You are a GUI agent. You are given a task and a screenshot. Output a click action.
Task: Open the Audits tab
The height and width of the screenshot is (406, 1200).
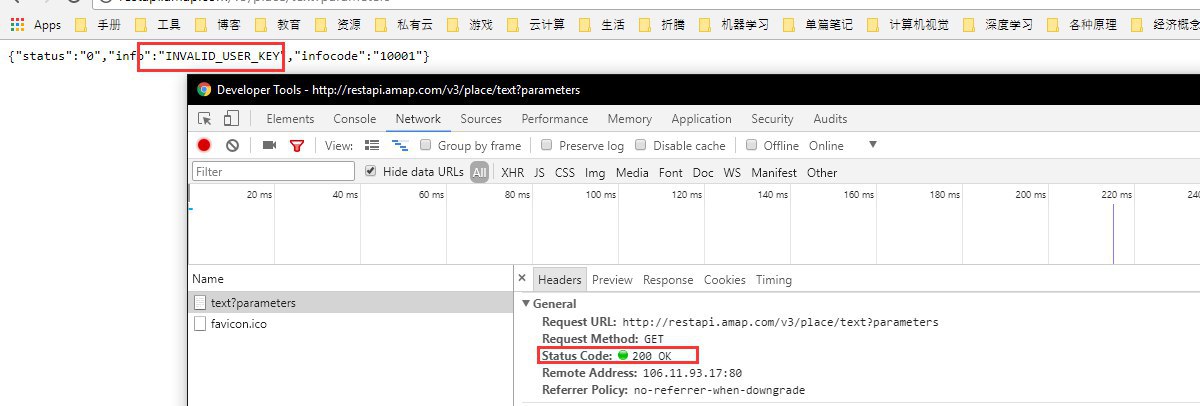point(830,119)
